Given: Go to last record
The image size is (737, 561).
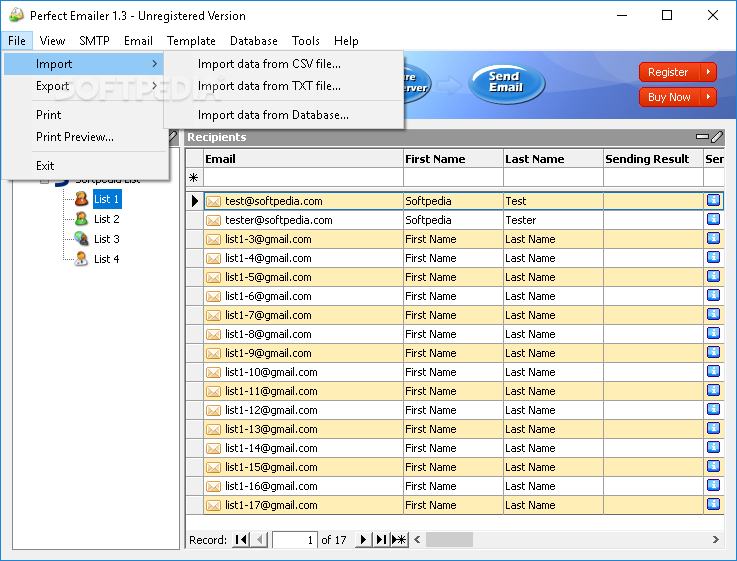Looking at the screenshot, I should click(x=381, y=540).
